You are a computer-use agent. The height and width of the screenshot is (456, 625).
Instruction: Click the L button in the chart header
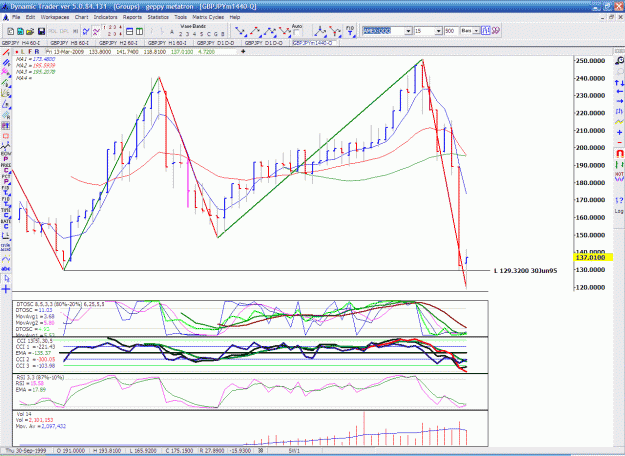click(x=23, y=52)
